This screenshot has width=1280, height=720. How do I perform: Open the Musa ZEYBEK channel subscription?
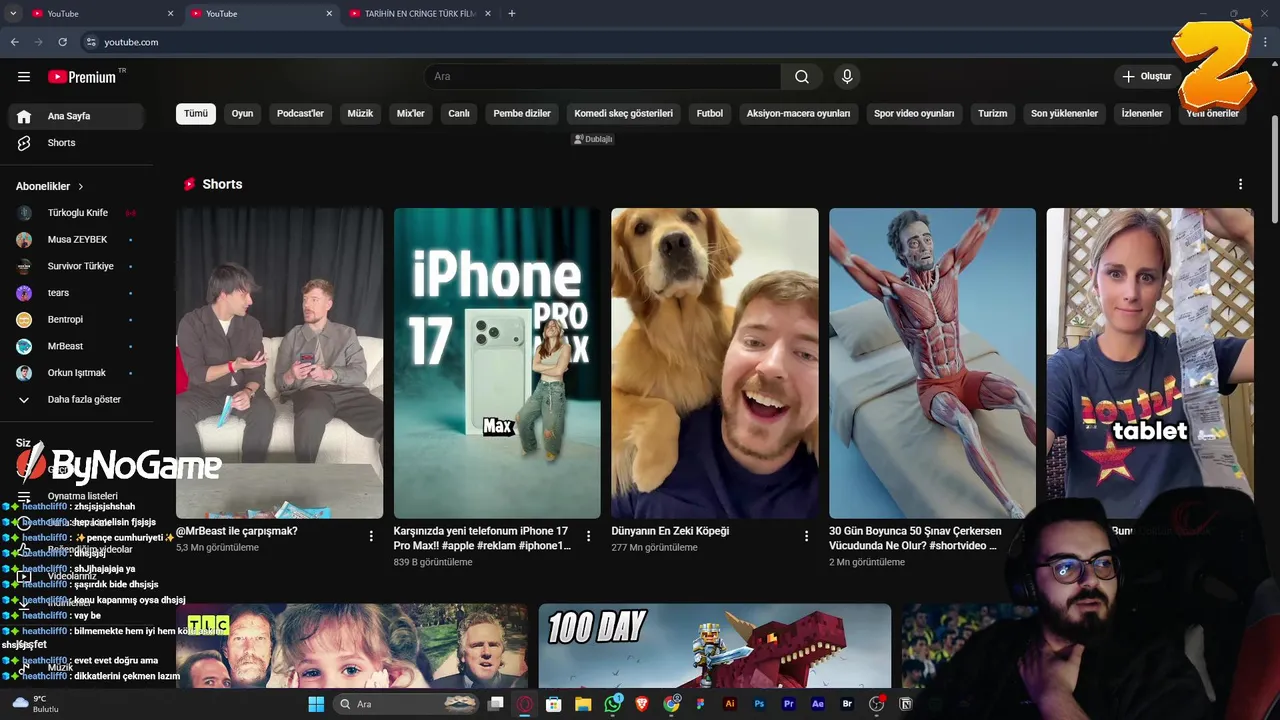tap(76, 240)
